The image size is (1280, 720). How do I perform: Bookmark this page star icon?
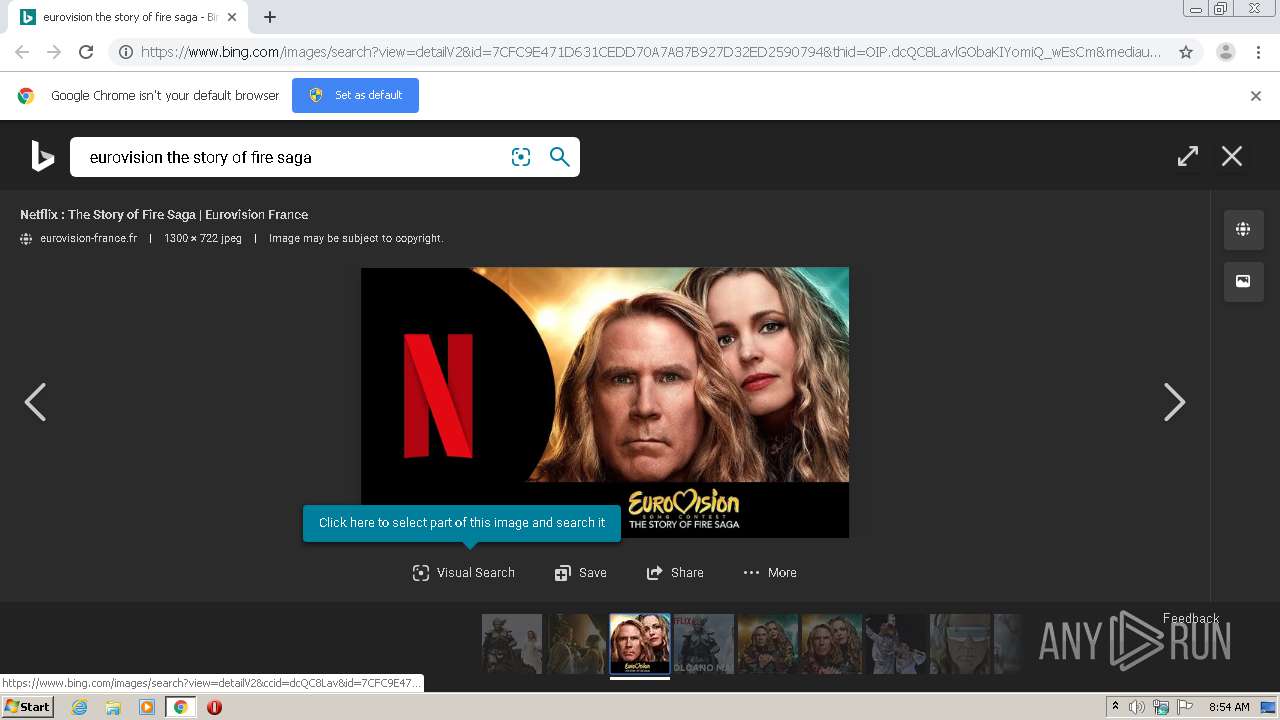[x=1186, y=52]
